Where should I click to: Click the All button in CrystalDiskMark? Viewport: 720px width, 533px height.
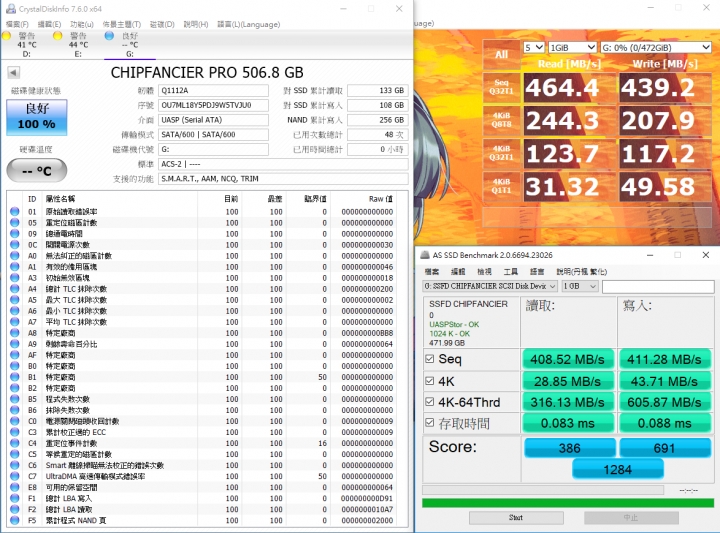[501, 55]
